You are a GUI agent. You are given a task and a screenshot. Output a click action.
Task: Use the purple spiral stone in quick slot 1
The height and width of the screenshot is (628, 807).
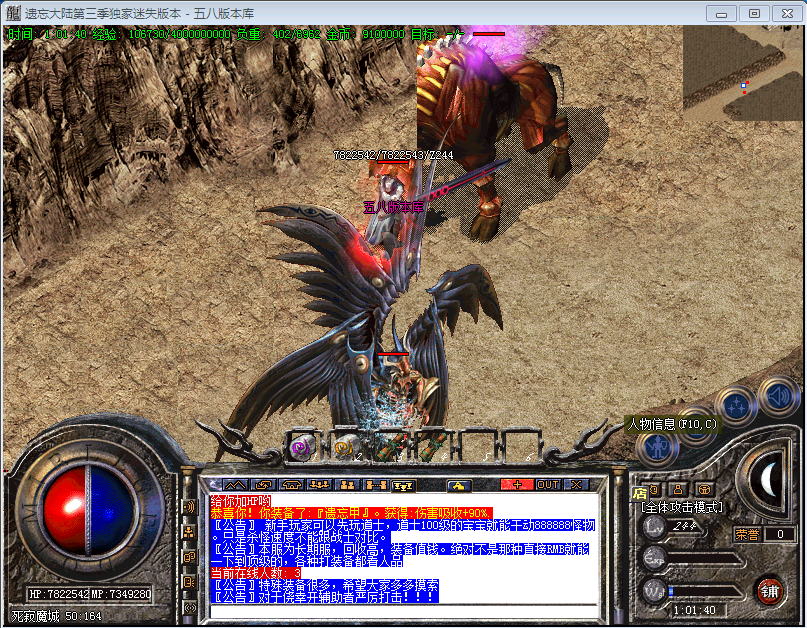(x=302, y=446)
